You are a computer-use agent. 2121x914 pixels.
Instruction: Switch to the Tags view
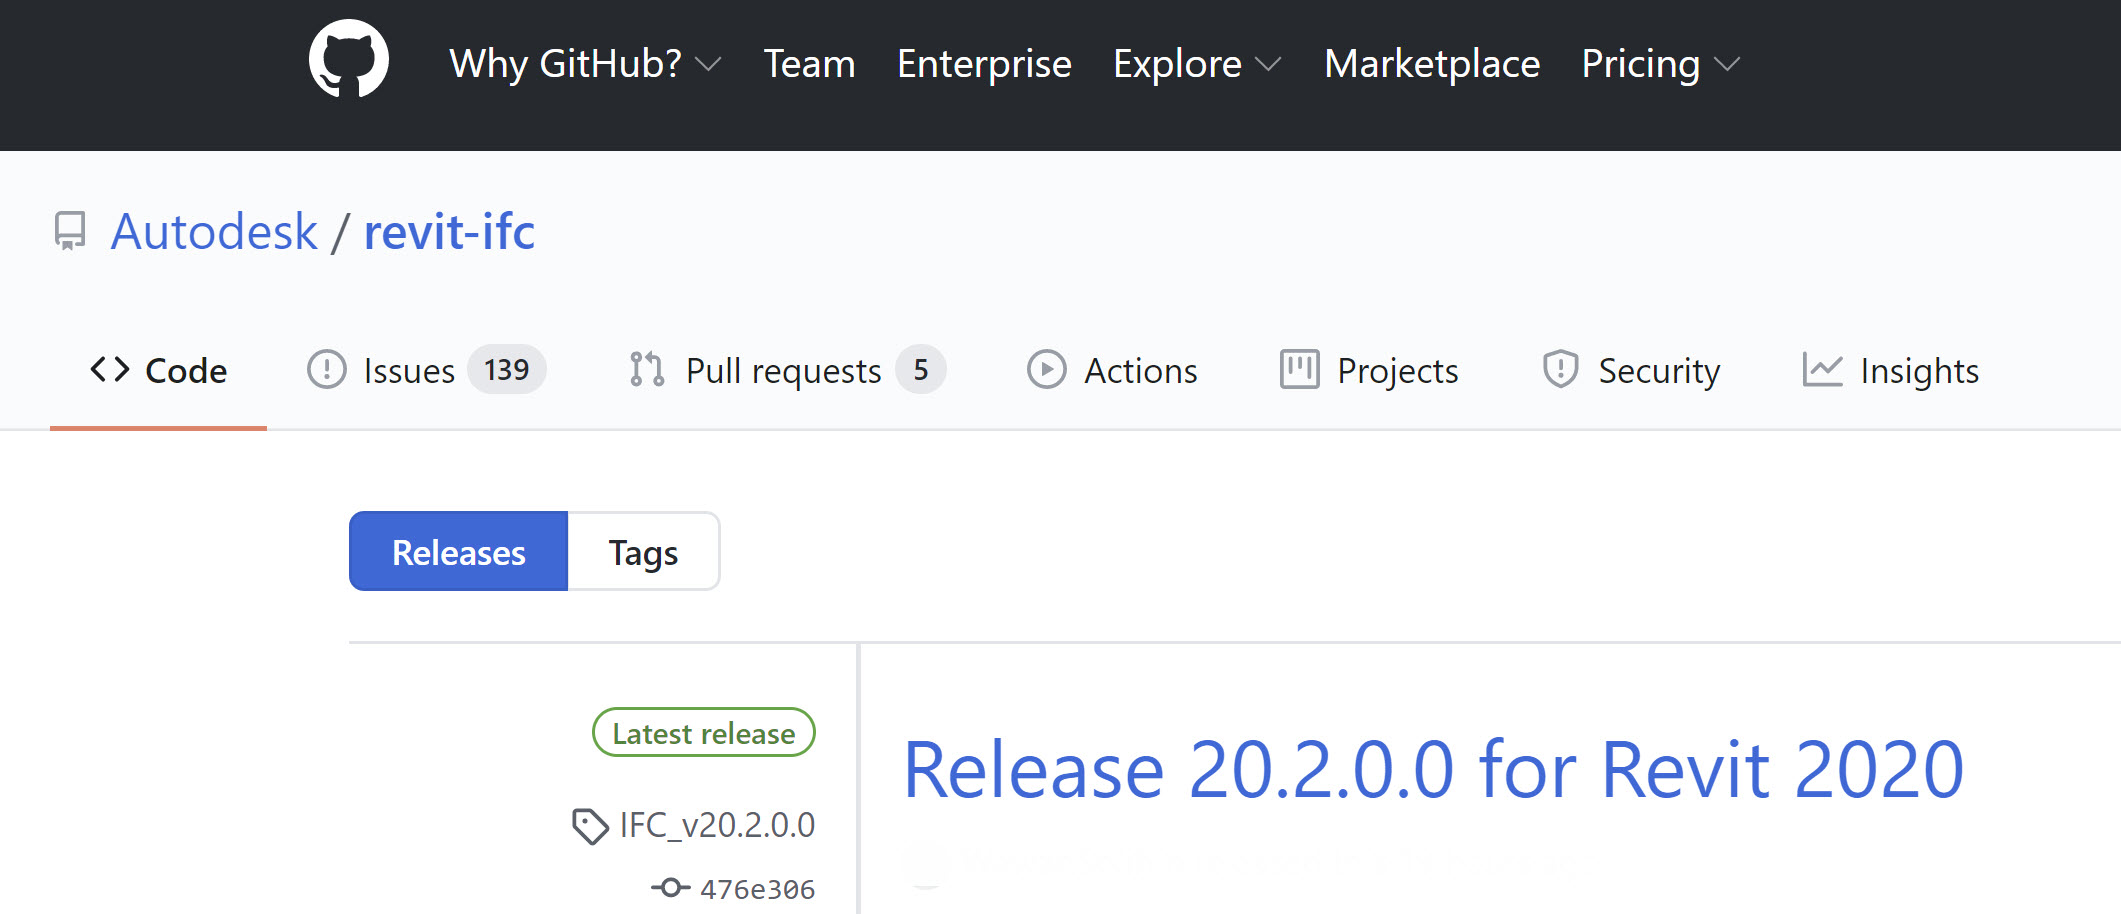(644, 552)
